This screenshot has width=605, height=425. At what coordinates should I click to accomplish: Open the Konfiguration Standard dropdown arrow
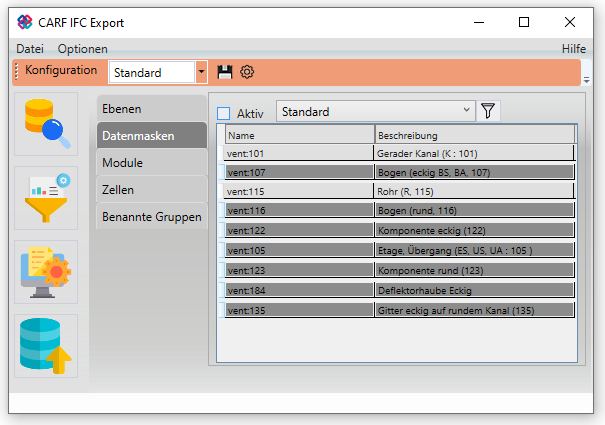(x=201, y=72)
